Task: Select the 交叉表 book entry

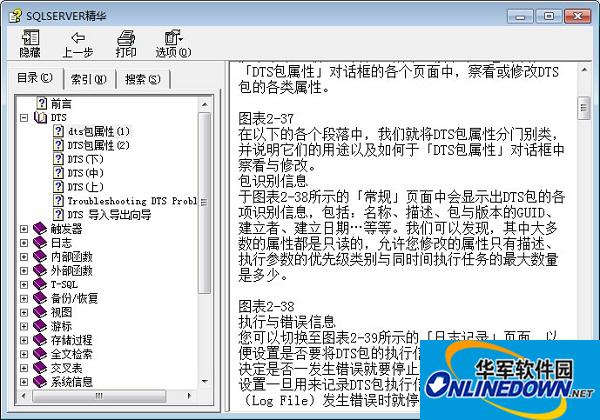Action: pyautogui.click(x=67, y=368)
